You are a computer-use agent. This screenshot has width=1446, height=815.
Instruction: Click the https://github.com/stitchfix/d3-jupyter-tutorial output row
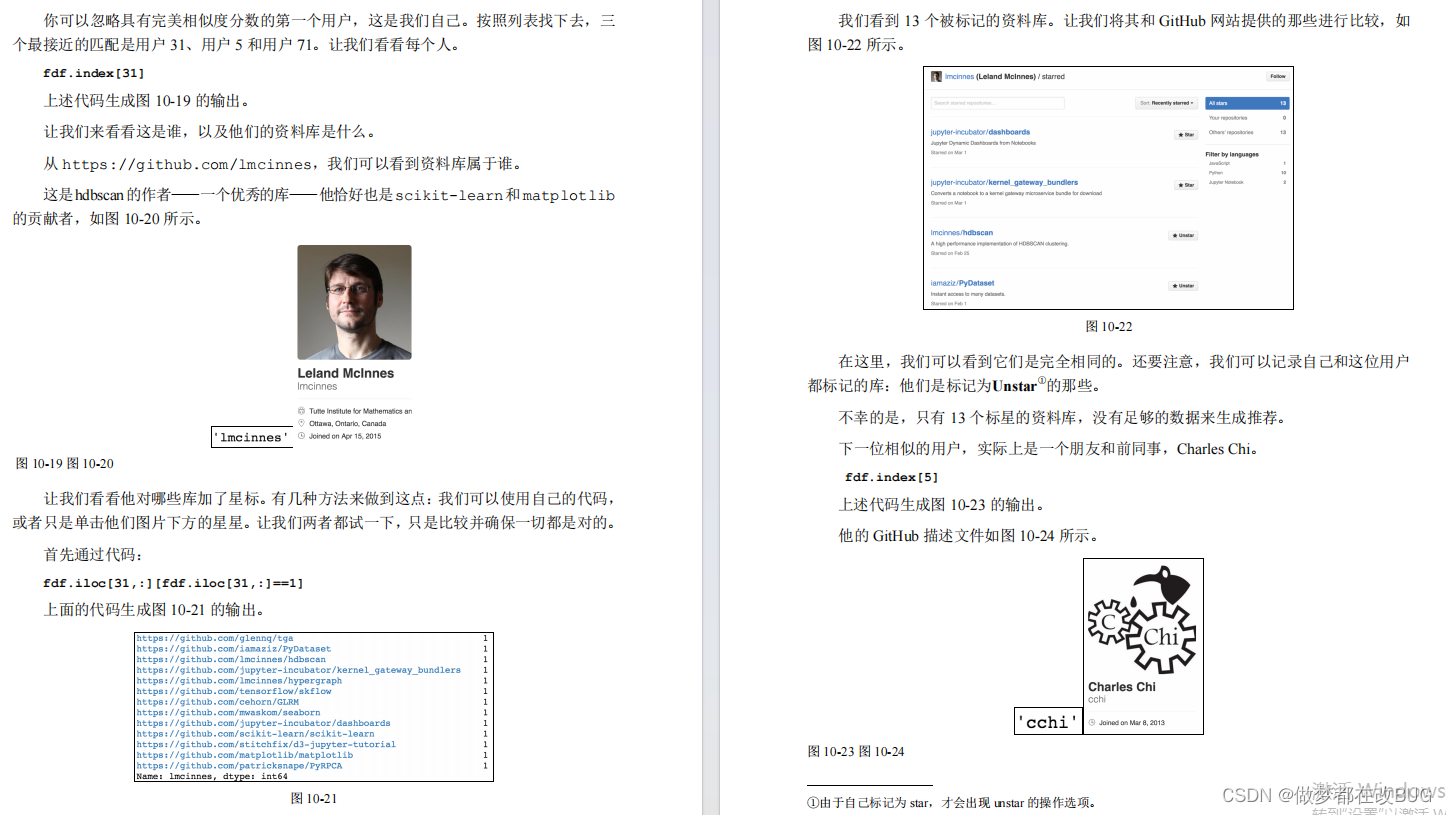click(x=313, y=744)
